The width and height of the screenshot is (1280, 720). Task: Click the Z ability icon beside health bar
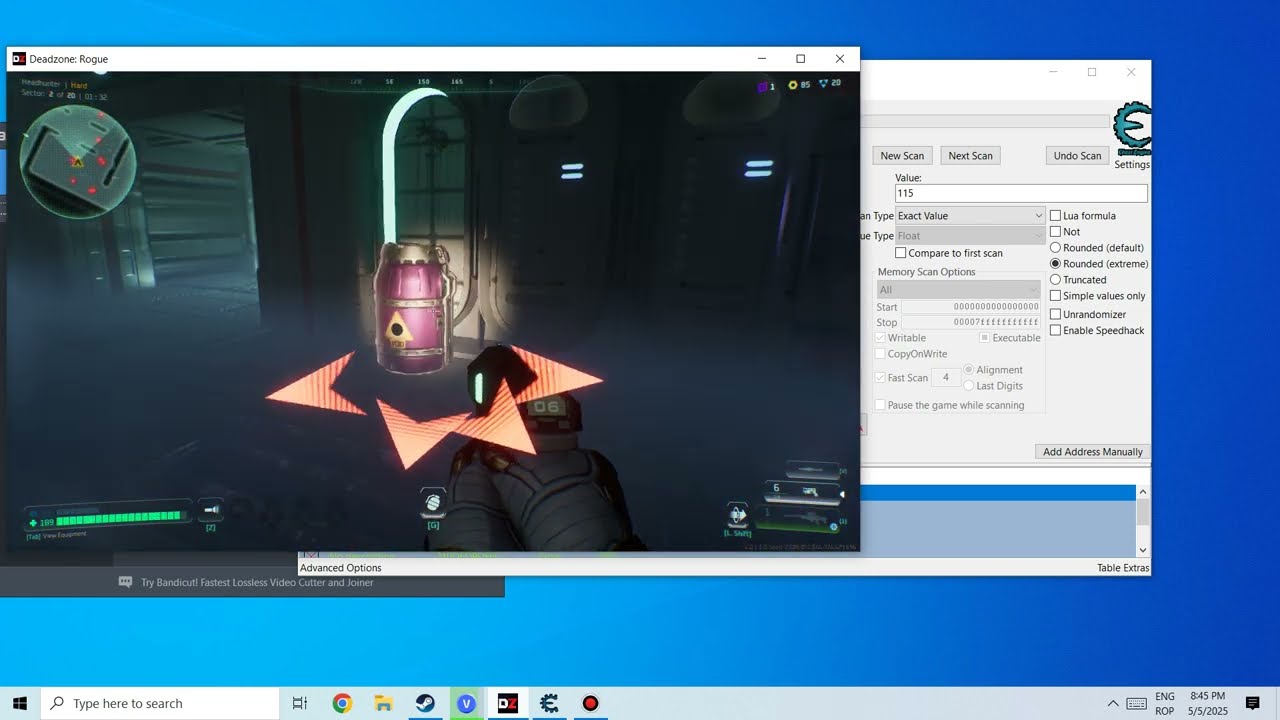[211, 510]
